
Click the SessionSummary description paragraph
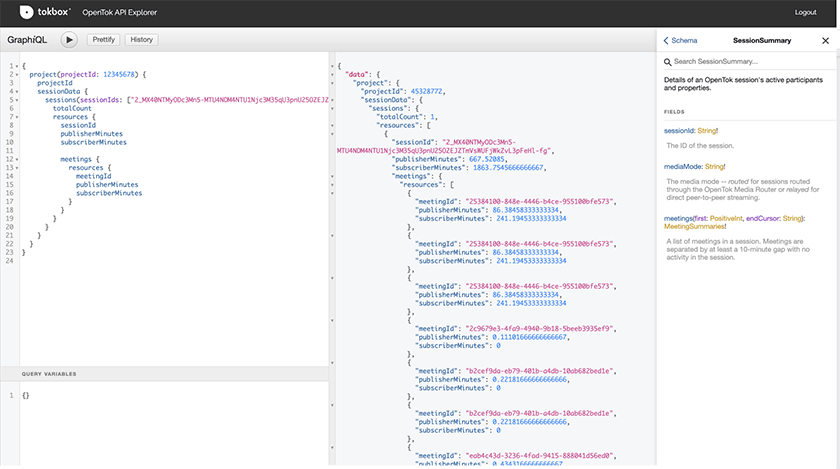tap(743, 84)
